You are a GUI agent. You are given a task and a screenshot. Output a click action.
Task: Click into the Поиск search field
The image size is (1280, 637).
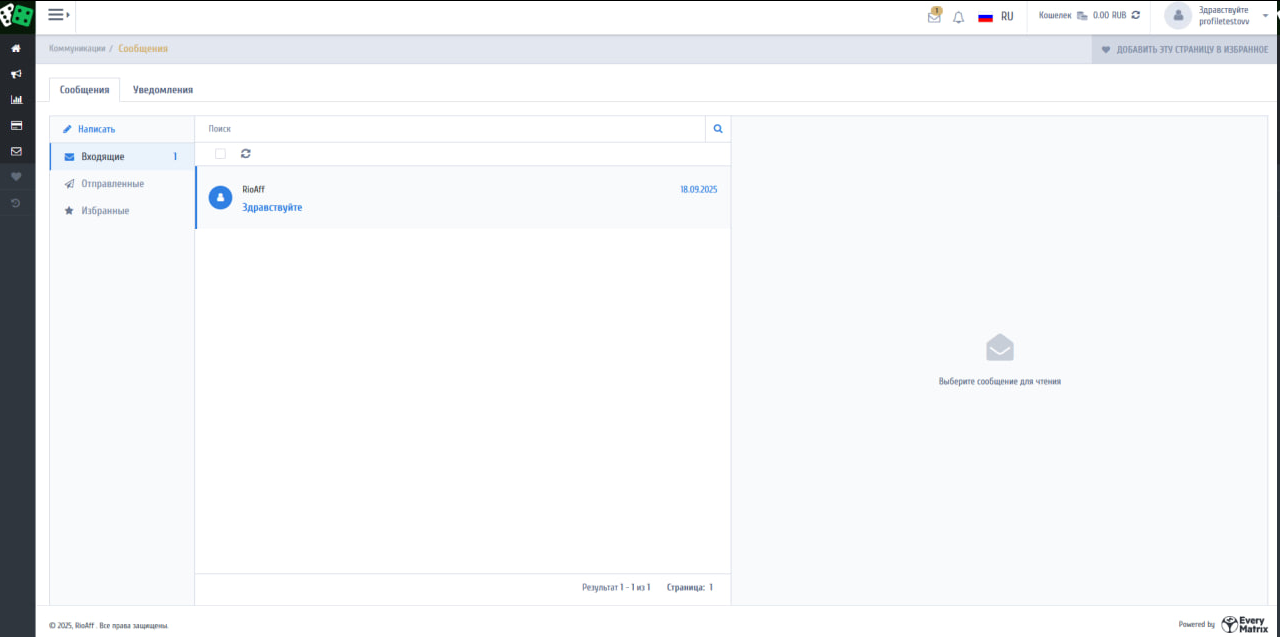click(450, 129)
